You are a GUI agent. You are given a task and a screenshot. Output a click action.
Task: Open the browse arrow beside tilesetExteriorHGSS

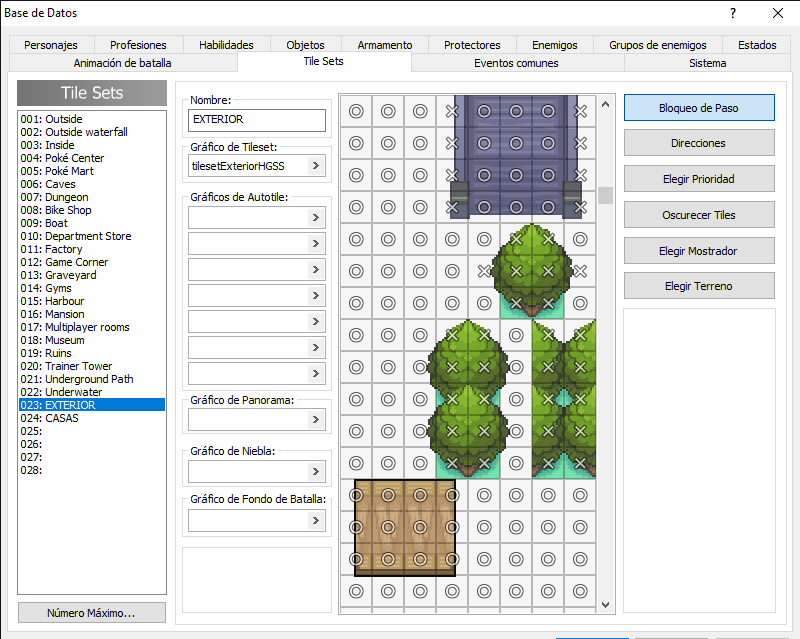(316, 166)
